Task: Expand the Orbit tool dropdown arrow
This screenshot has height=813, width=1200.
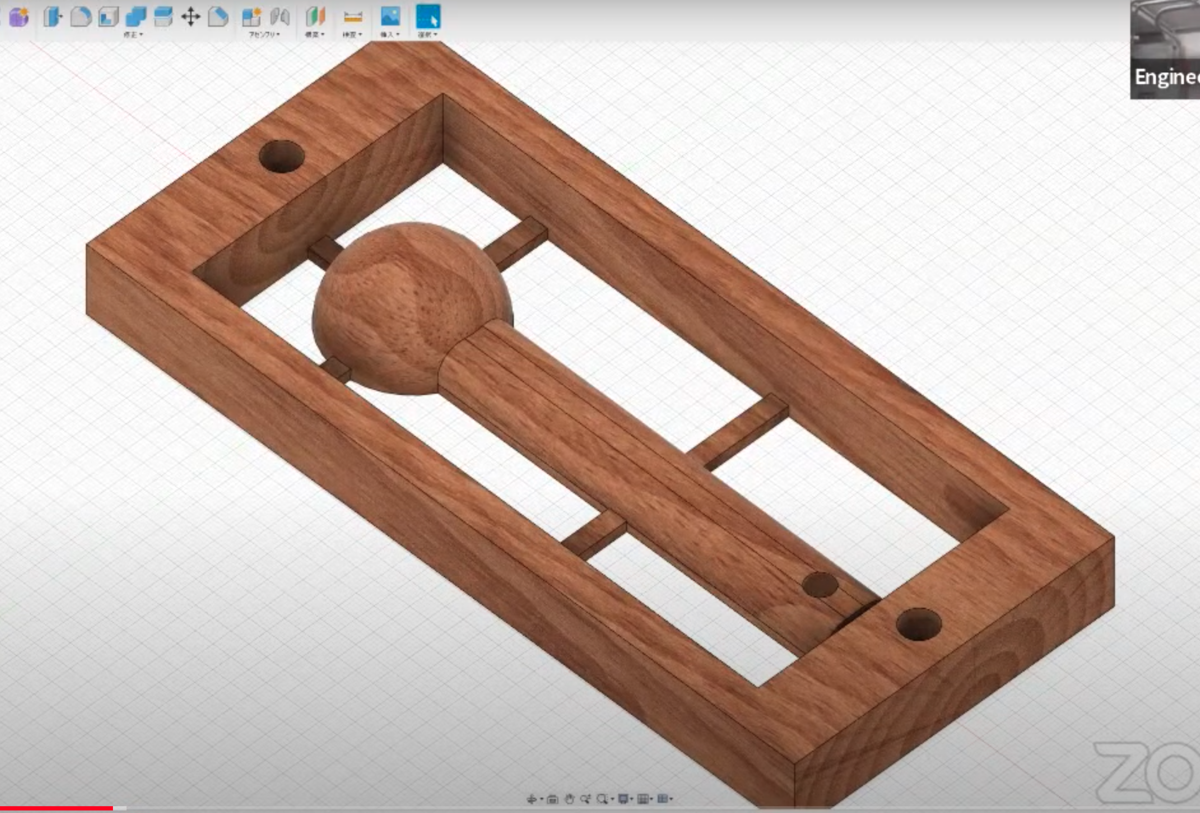Action: 541,799
